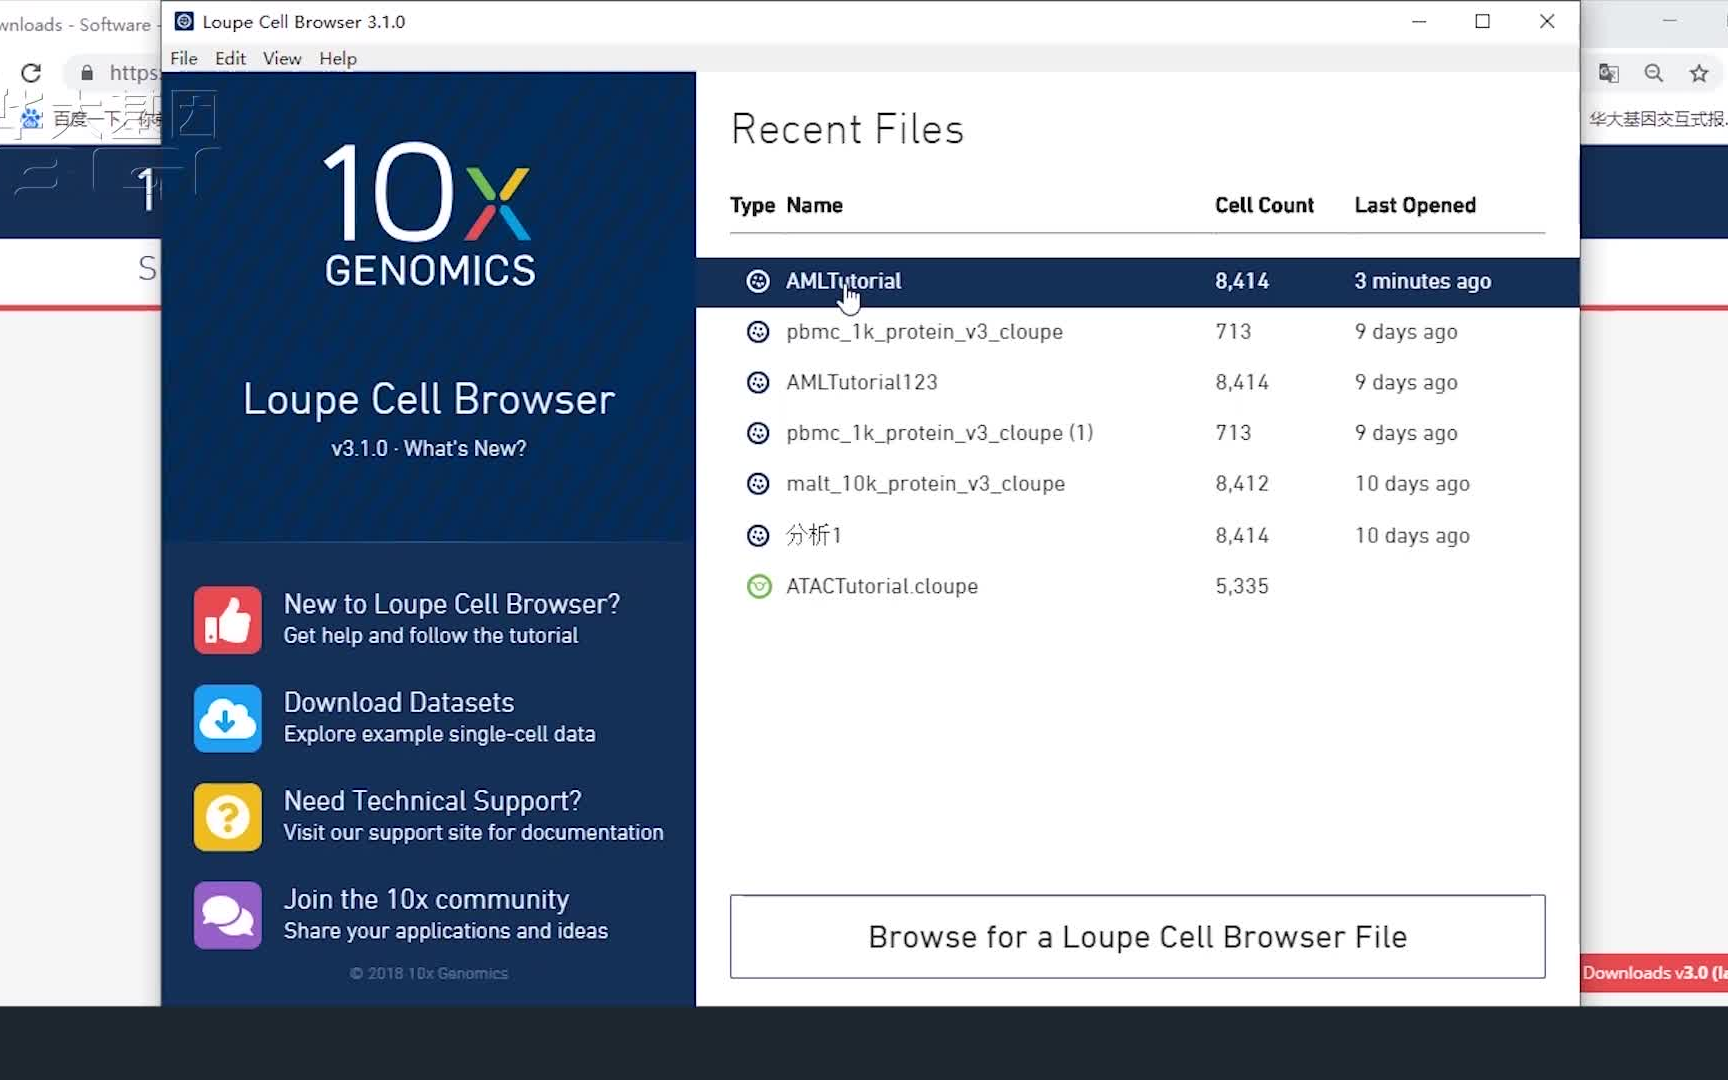Click Browse for a Loupe Cell Browser File
The width and height of the screenshot is (1728, 1080).
[1138, 937]
